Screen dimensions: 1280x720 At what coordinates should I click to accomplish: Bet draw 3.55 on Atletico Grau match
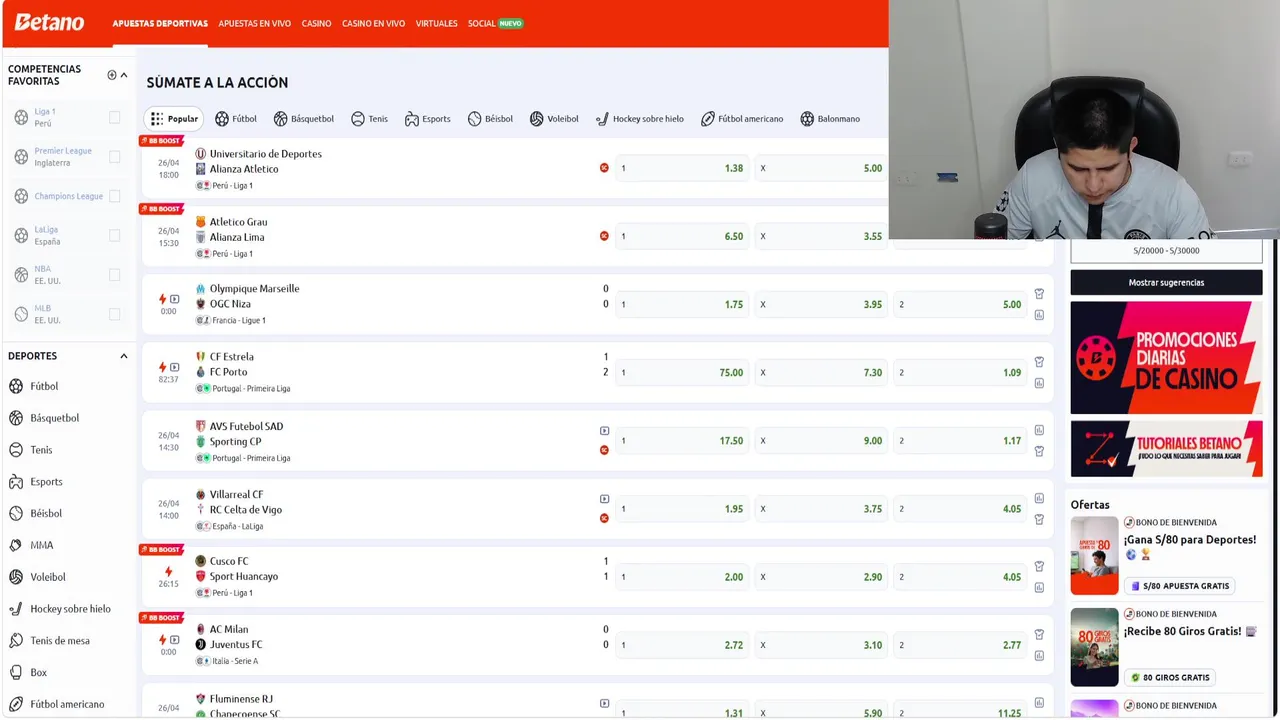tap(821, 237)
